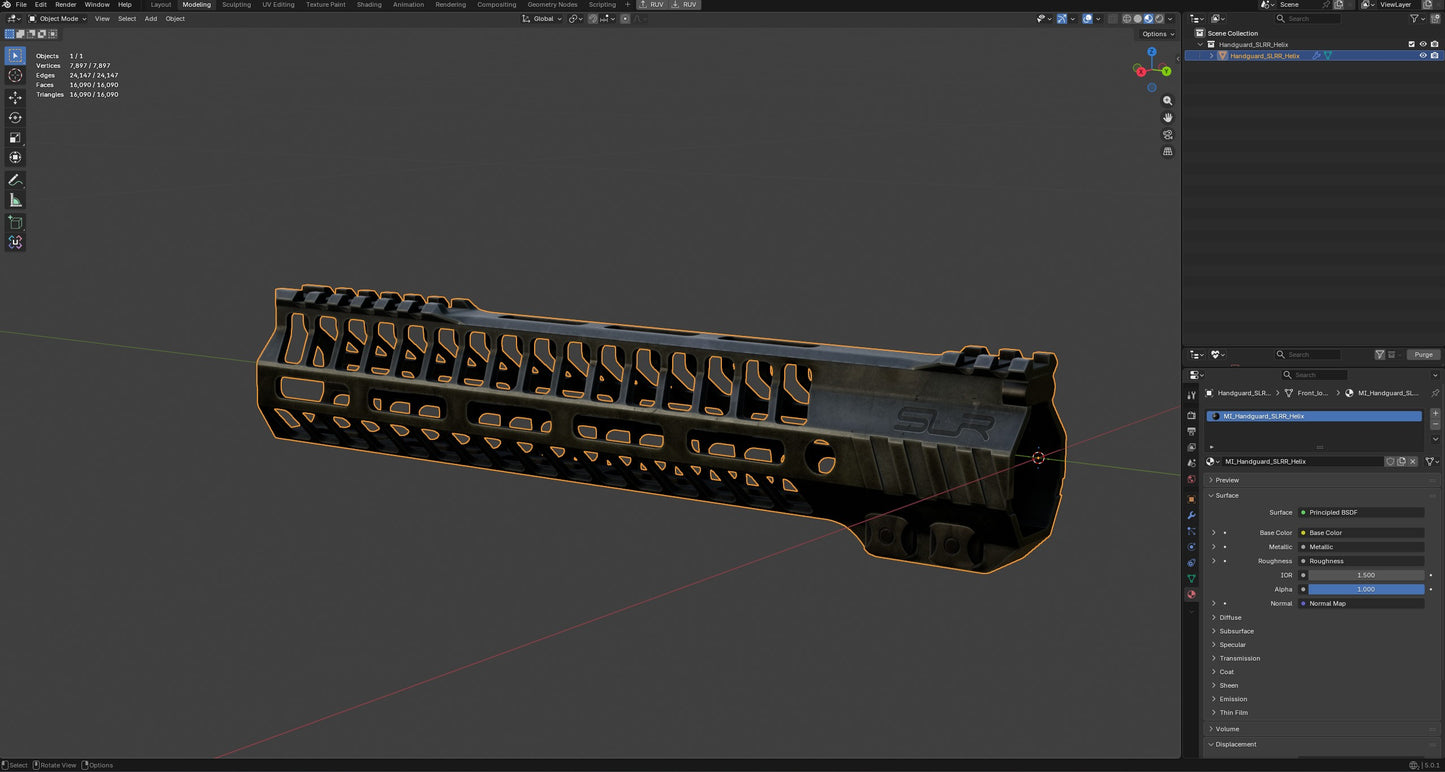Open viewport Options dropdown
The image size is (1445, 772).
pyautogui.click(x=1158, y=34)
